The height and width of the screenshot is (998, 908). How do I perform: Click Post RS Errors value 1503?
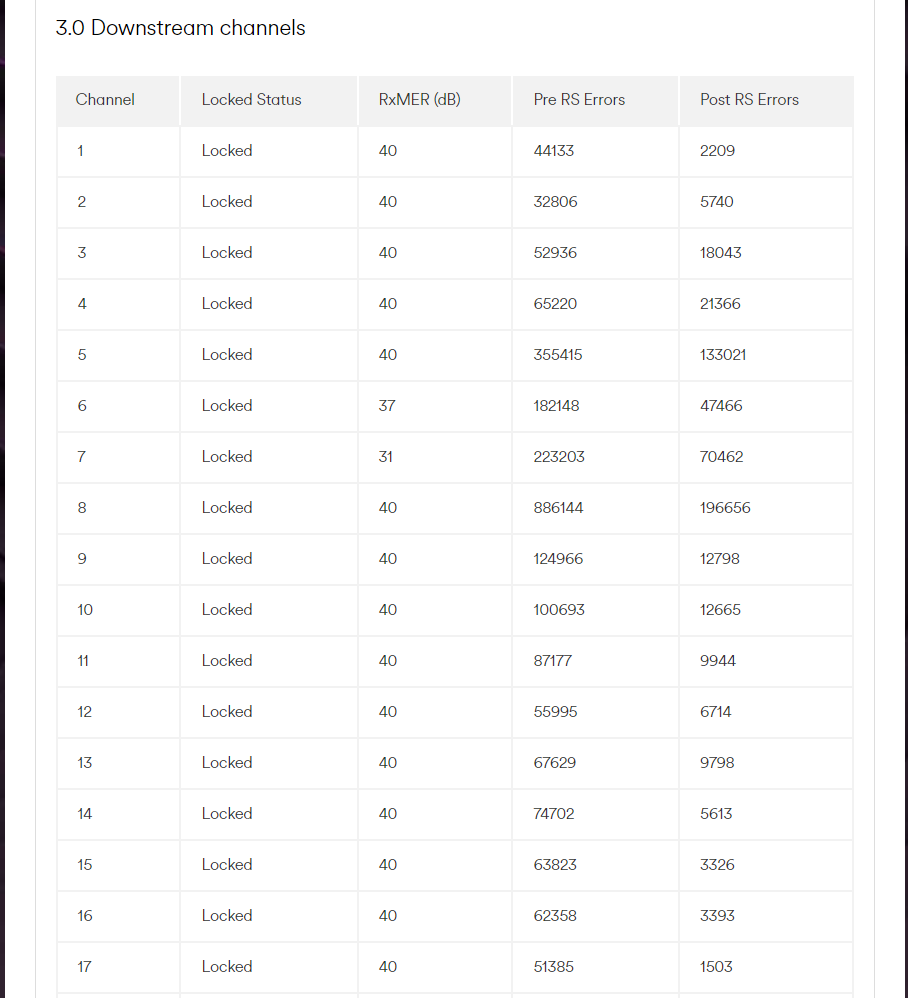point(716,967)
